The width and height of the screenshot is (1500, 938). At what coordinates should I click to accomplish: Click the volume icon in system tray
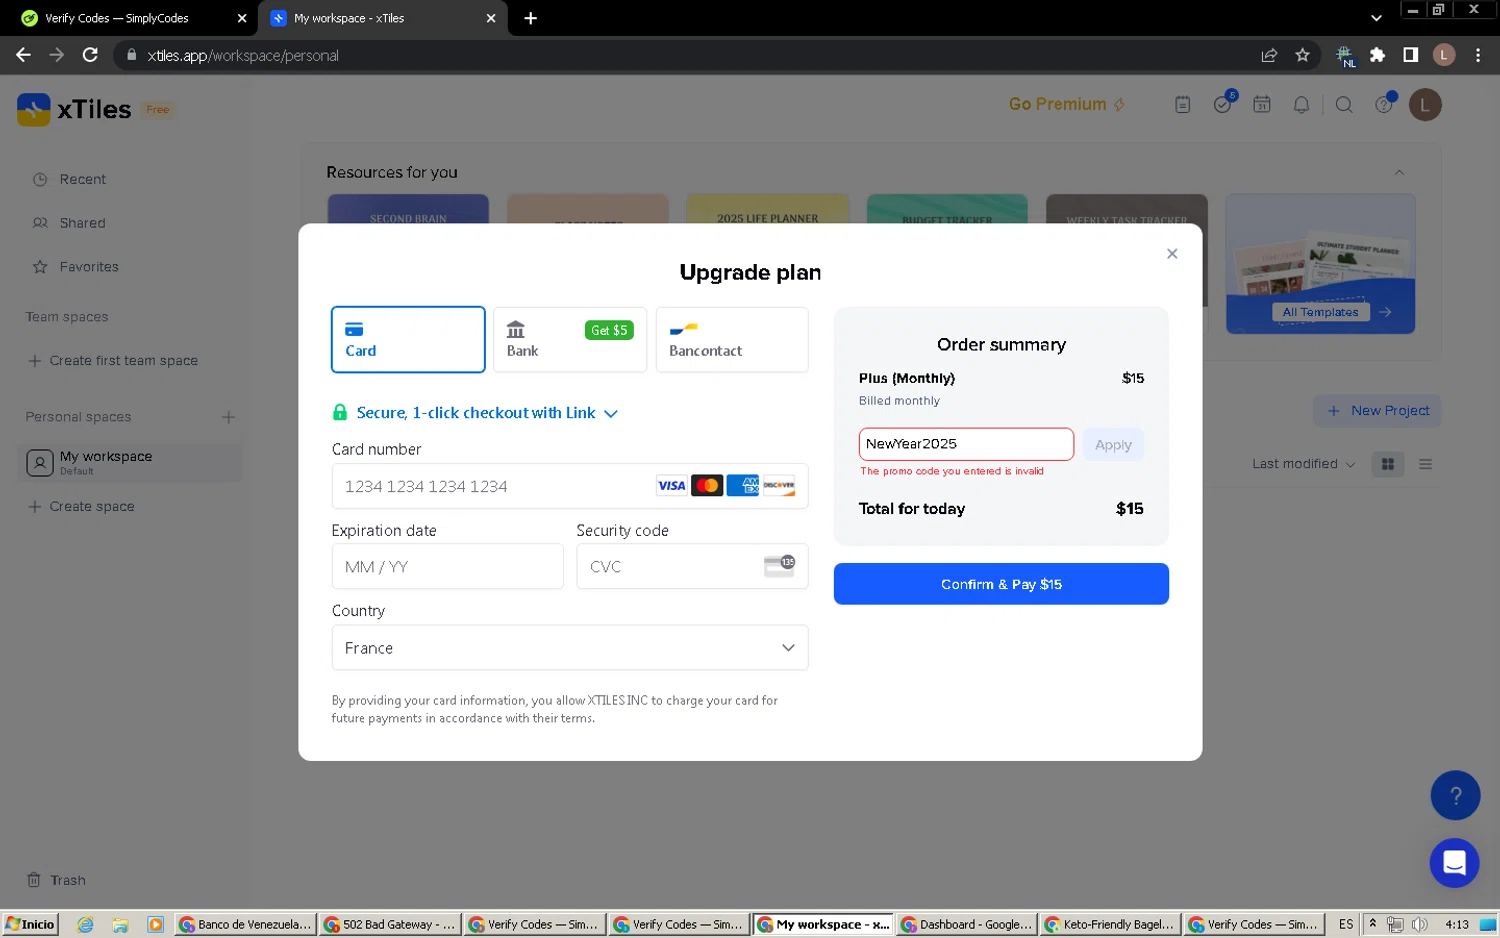[x=1419, y=924]
